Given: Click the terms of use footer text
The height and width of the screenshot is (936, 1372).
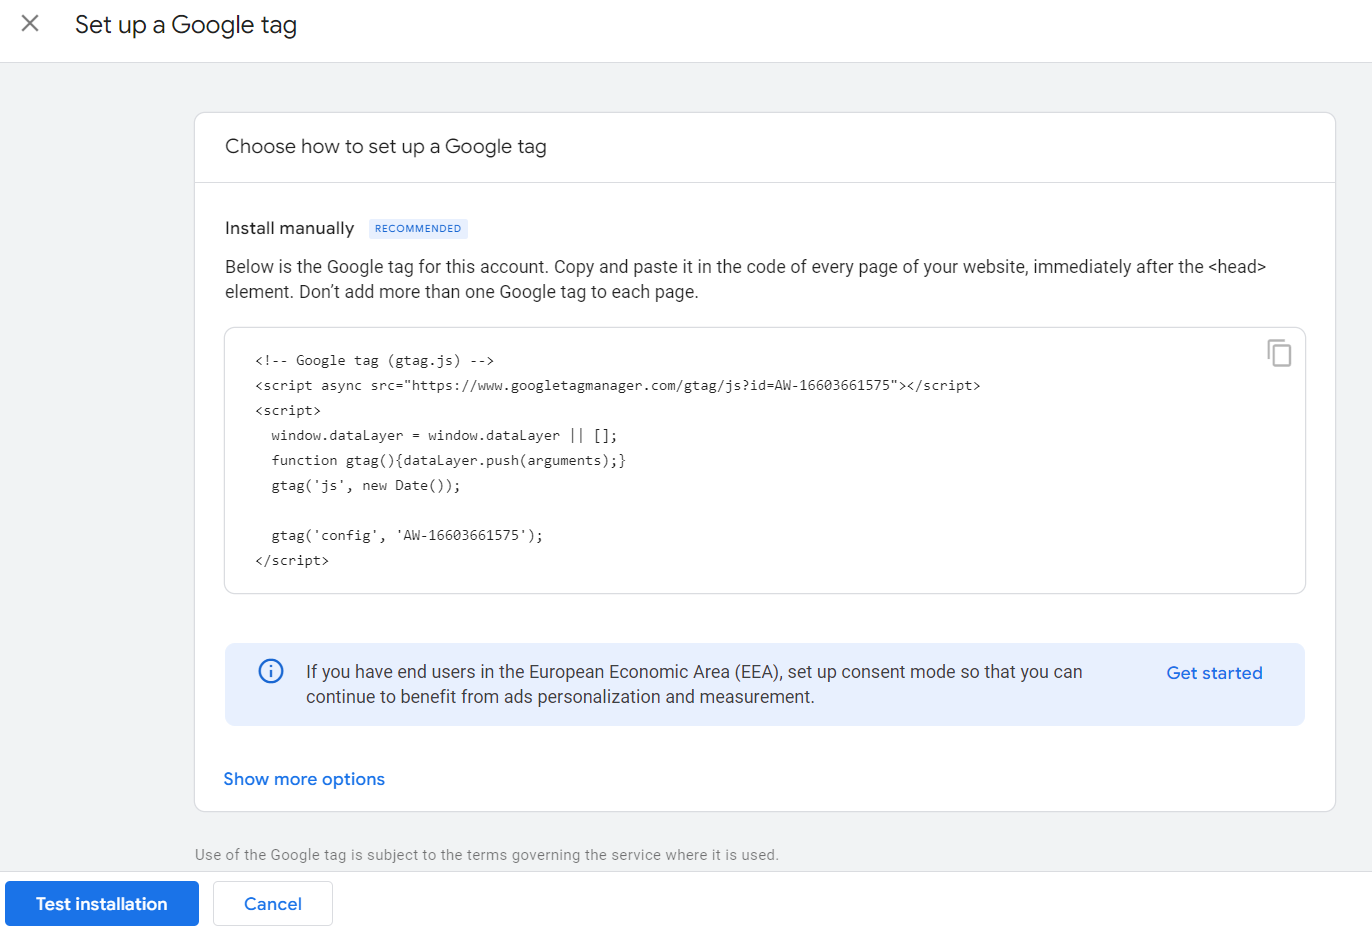Looking at the screenshot, I should coord(487,855).
